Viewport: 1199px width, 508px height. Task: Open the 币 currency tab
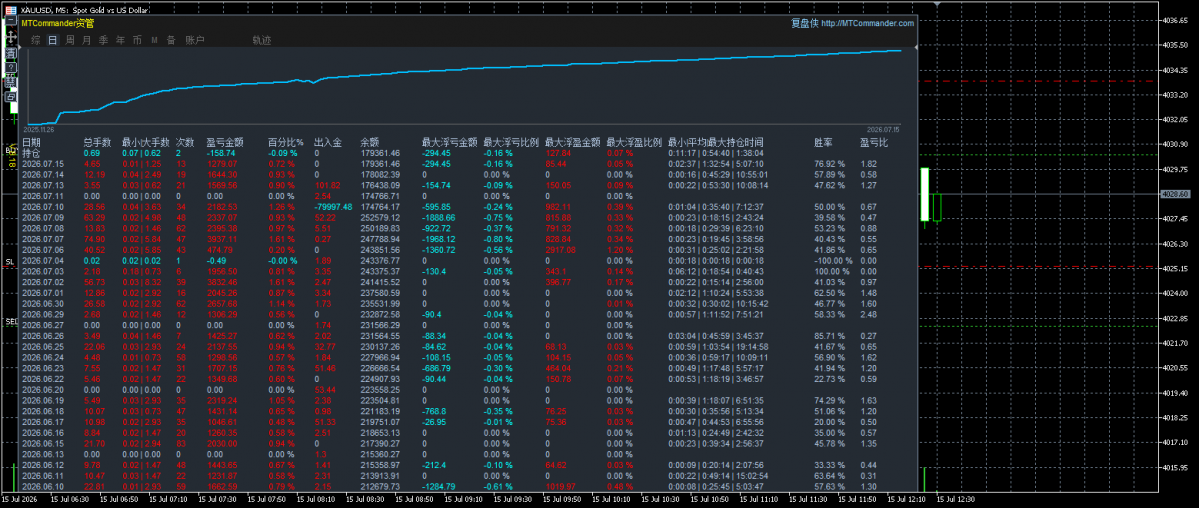(x=137, y=40)
